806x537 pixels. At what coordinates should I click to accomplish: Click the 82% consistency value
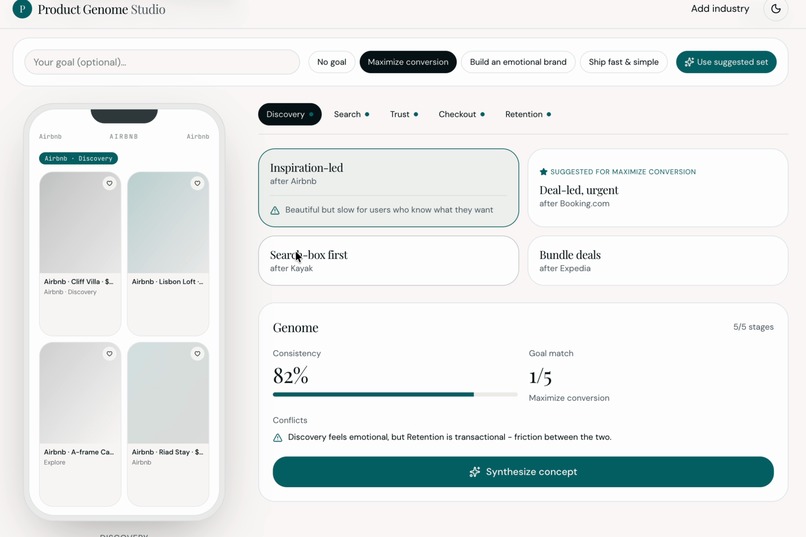(290, 376)
